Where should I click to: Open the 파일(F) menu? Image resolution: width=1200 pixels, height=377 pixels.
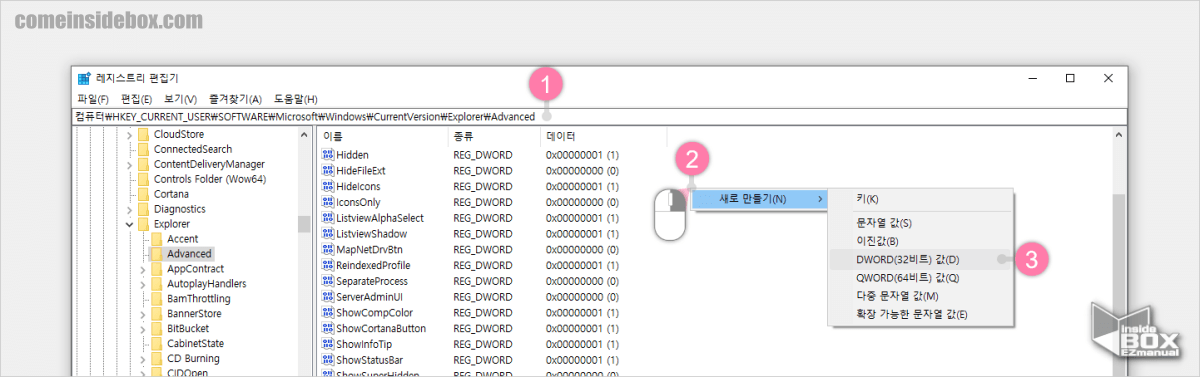93,99
